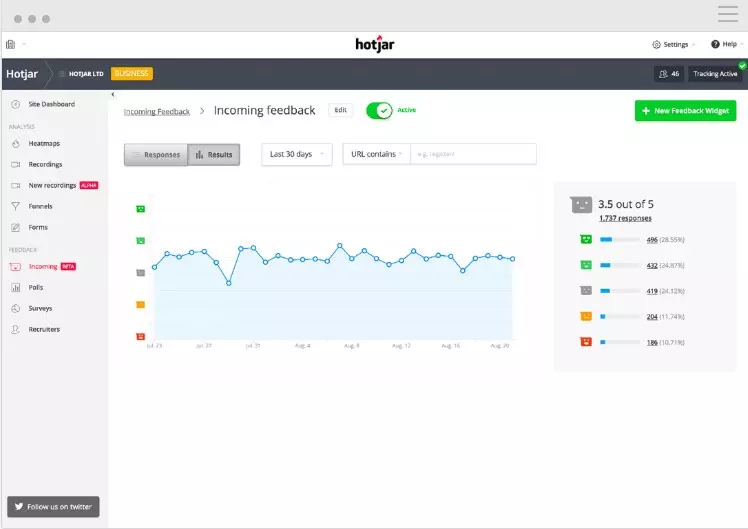The width and height of the screenshot is (748, 529).
Task: Open the Settings menu
Action: [x=674, y=44]
